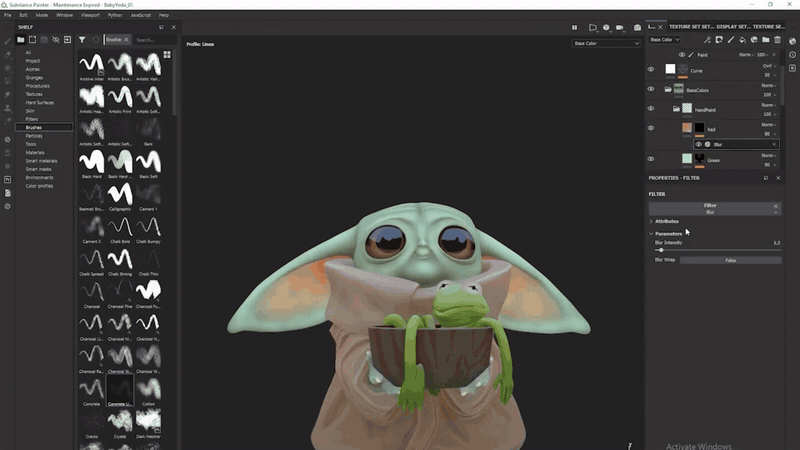Open the viewport Base Color channel dropdown
Viewport: 800px width, 450px height.
pyautogui.click(x=606, y=43)
